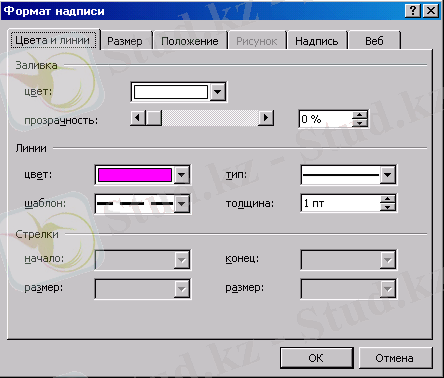444x378 pixels.
Task: Select the Надпись tab
Action: pyautogui.click(x=316, y=41)
